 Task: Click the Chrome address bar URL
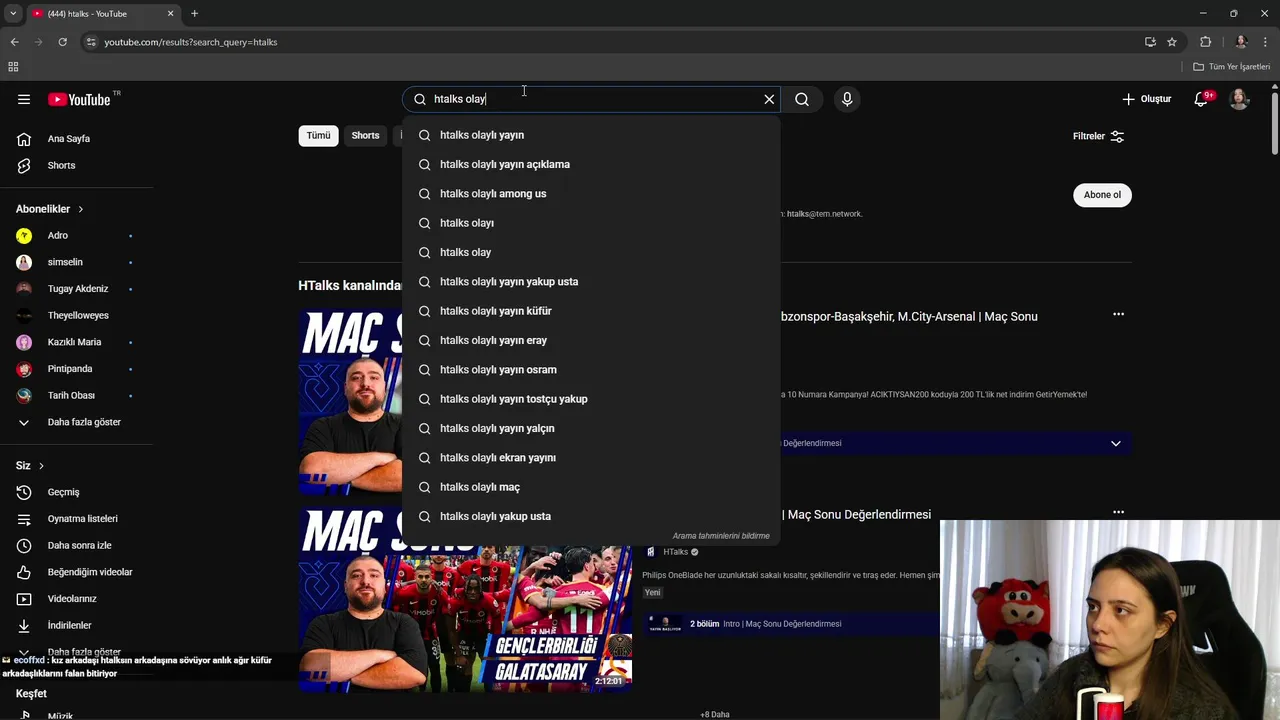coord(190,42)
